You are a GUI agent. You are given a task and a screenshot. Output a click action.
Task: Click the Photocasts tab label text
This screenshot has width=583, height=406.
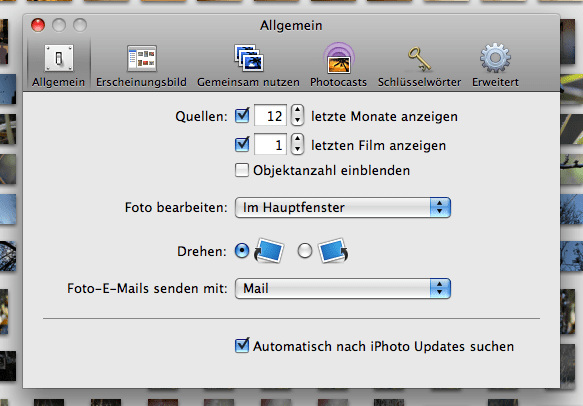tap(338, 82)
